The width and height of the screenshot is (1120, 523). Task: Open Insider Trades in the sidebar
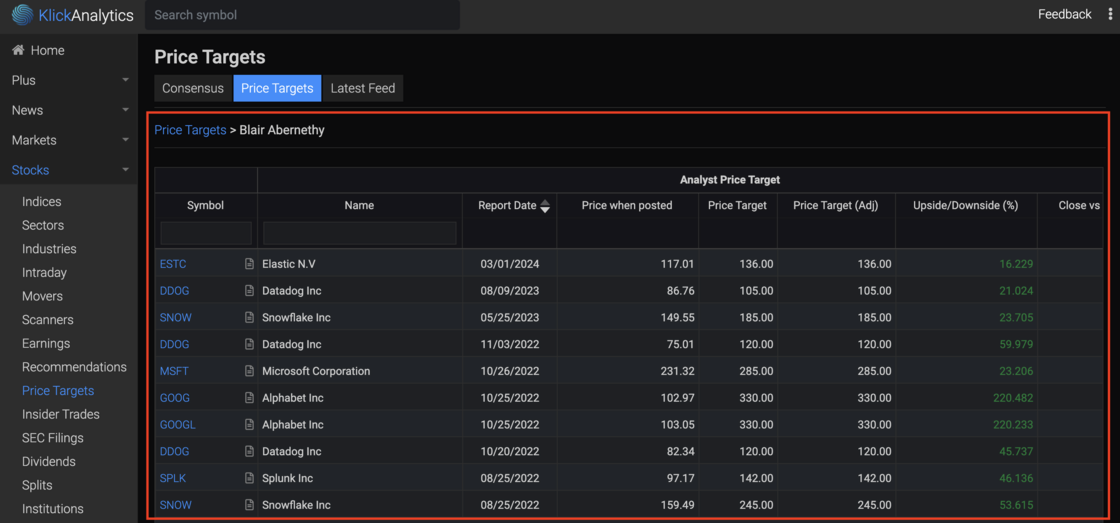tap(61, 414)
